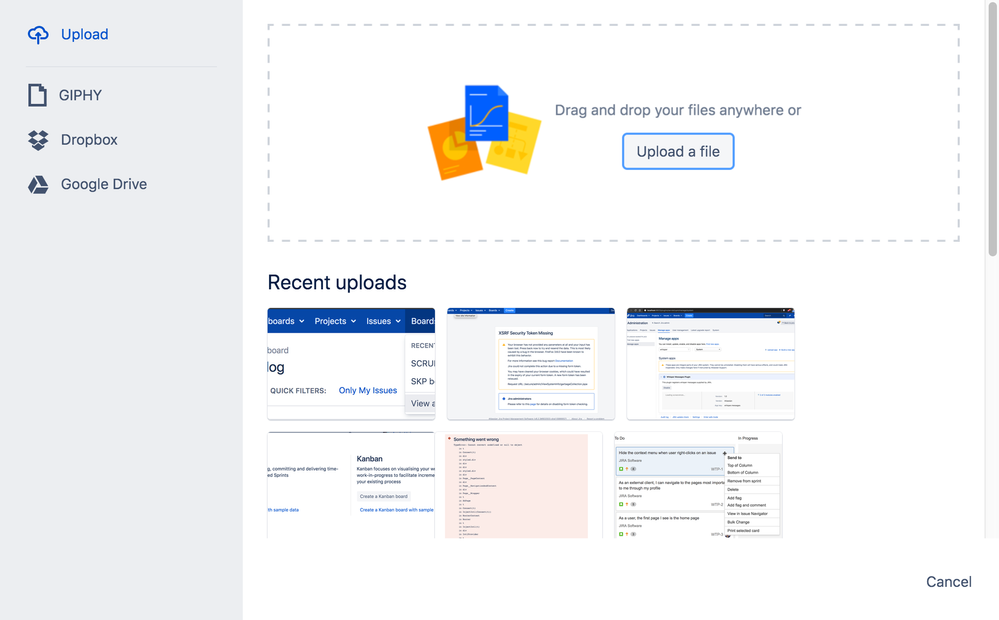
Task: Click the Upload cloud icon in sidebar
Action: pos(38,34)
